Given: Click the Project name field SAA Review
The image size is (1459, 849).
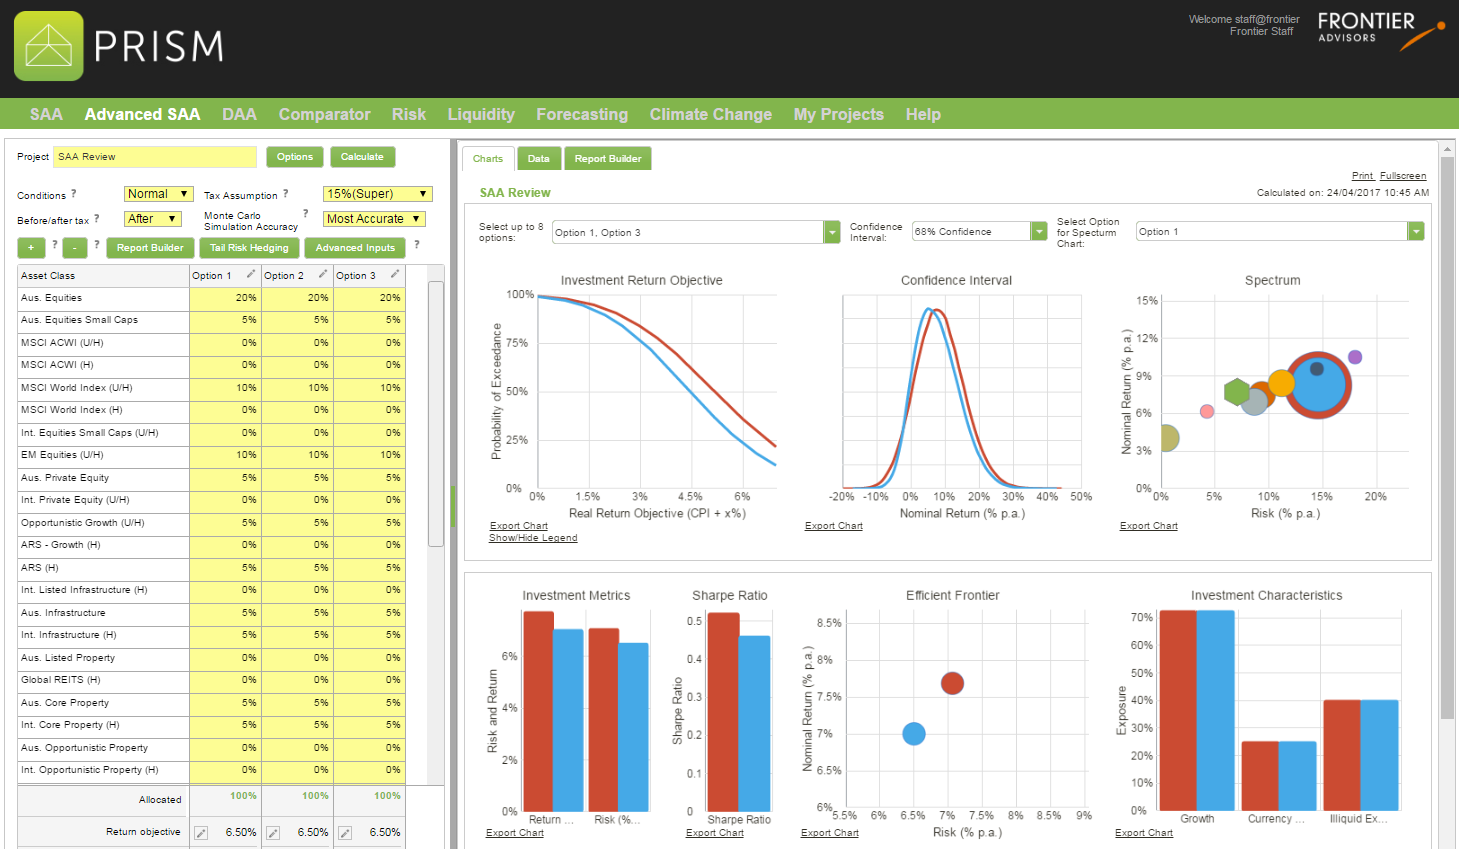Looking at the screenshot, I should click(x=156, y=157).
